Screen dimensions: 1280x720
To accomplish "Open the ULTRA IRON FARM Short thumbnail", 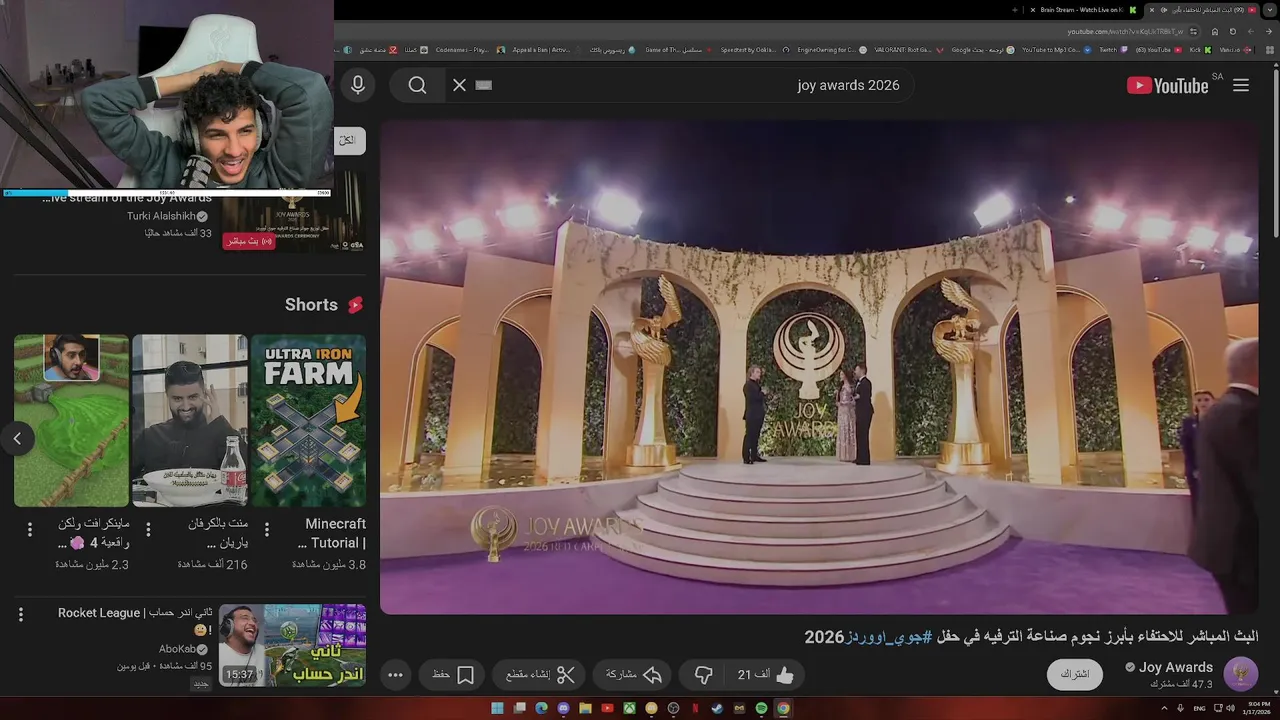I will click(x=308, y=421).
